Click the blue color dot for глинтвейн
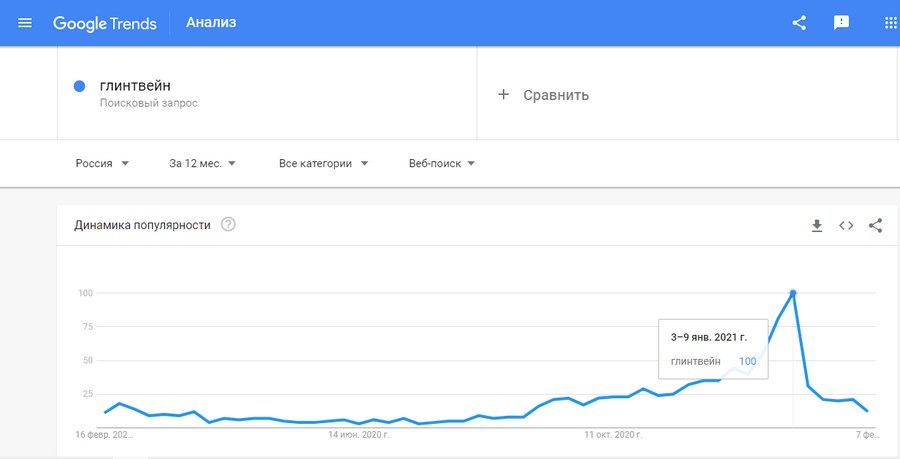This screenshot has width=900, height=459. (x=80, y=86)
